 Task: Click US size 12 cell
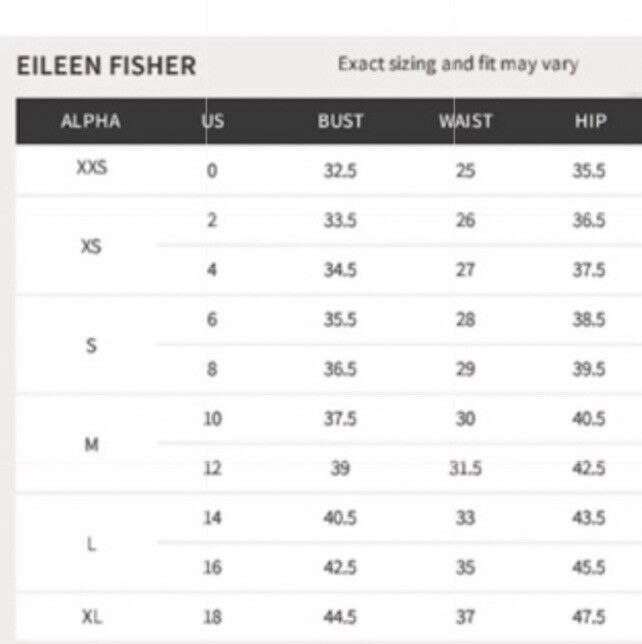tap(212, 468)
